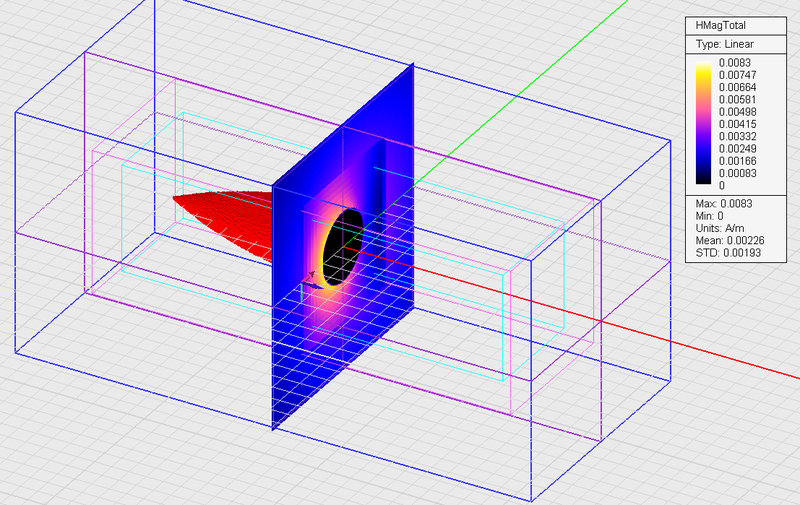Viewport: 800px width, 505px height.
Task: Click the 'Type: Linear' legend label
Action: [724, 44]
